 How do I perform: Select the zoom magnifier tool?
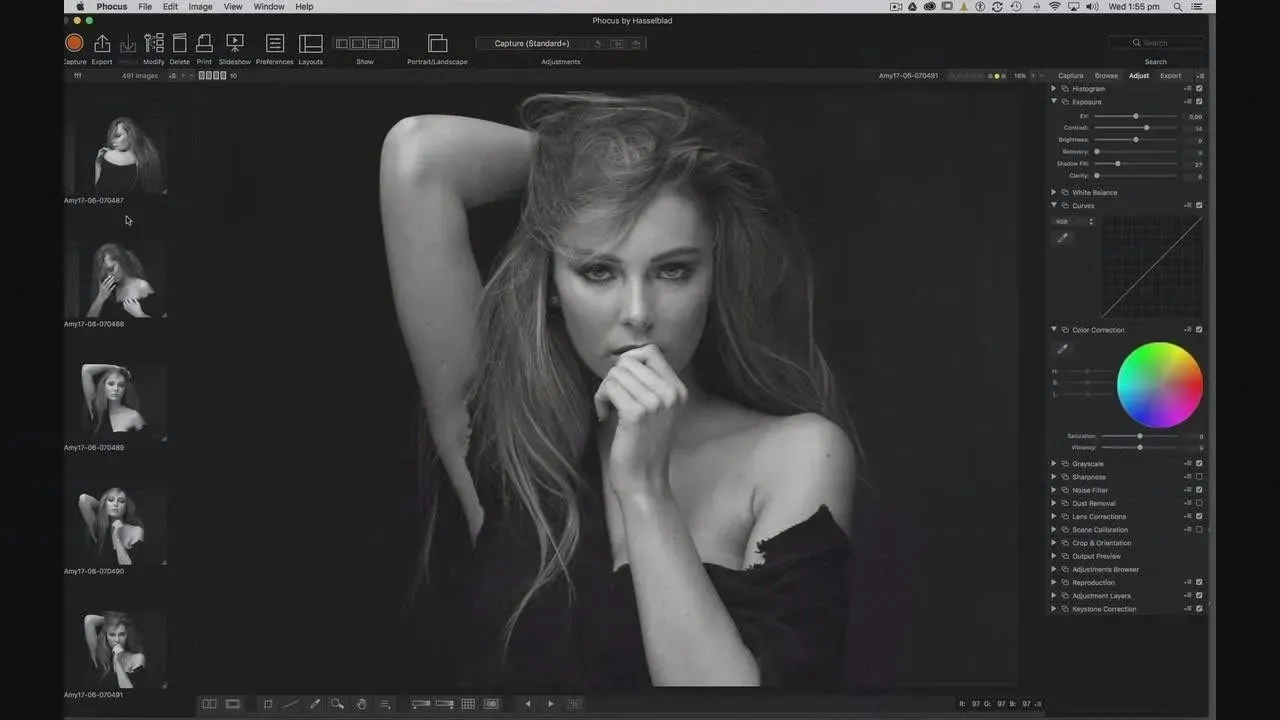click(x=337, y=704)
